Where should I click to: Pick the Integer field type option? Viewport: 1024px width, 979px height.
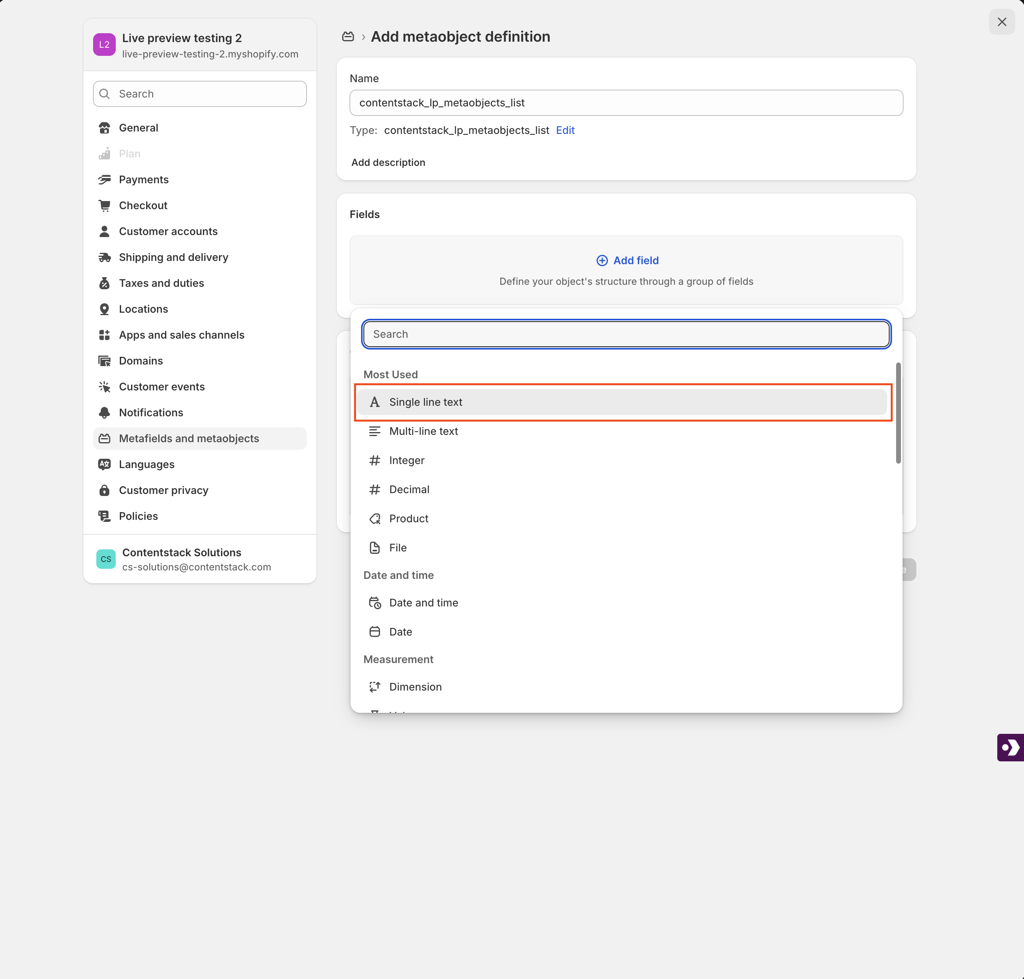(x=406, y=460)
